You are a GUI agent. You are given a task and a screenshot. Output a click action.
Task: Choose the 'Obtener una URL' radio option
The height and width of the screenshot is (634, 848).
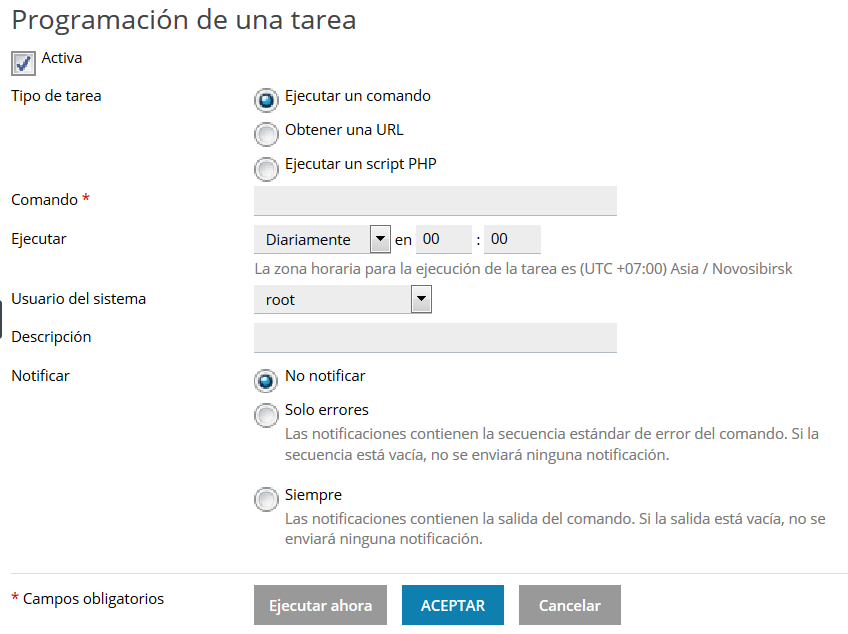(266, 134)
